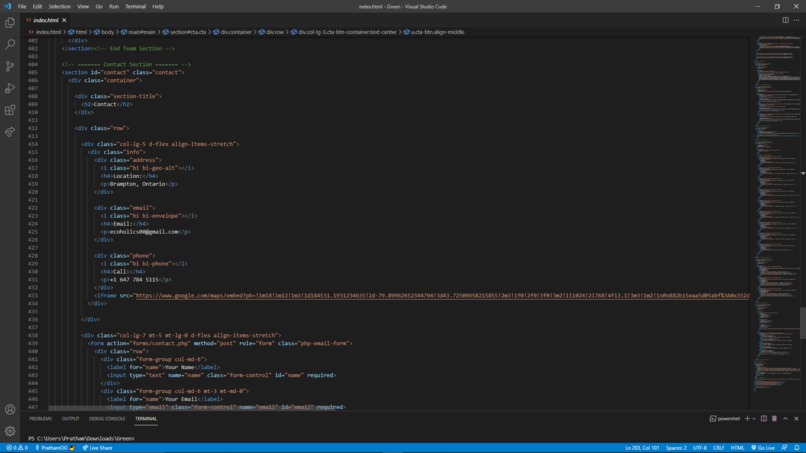Select the index.html editor tab
Viewport: 806px width, 453px height.
pyautogui.click(x=45, y=20)
